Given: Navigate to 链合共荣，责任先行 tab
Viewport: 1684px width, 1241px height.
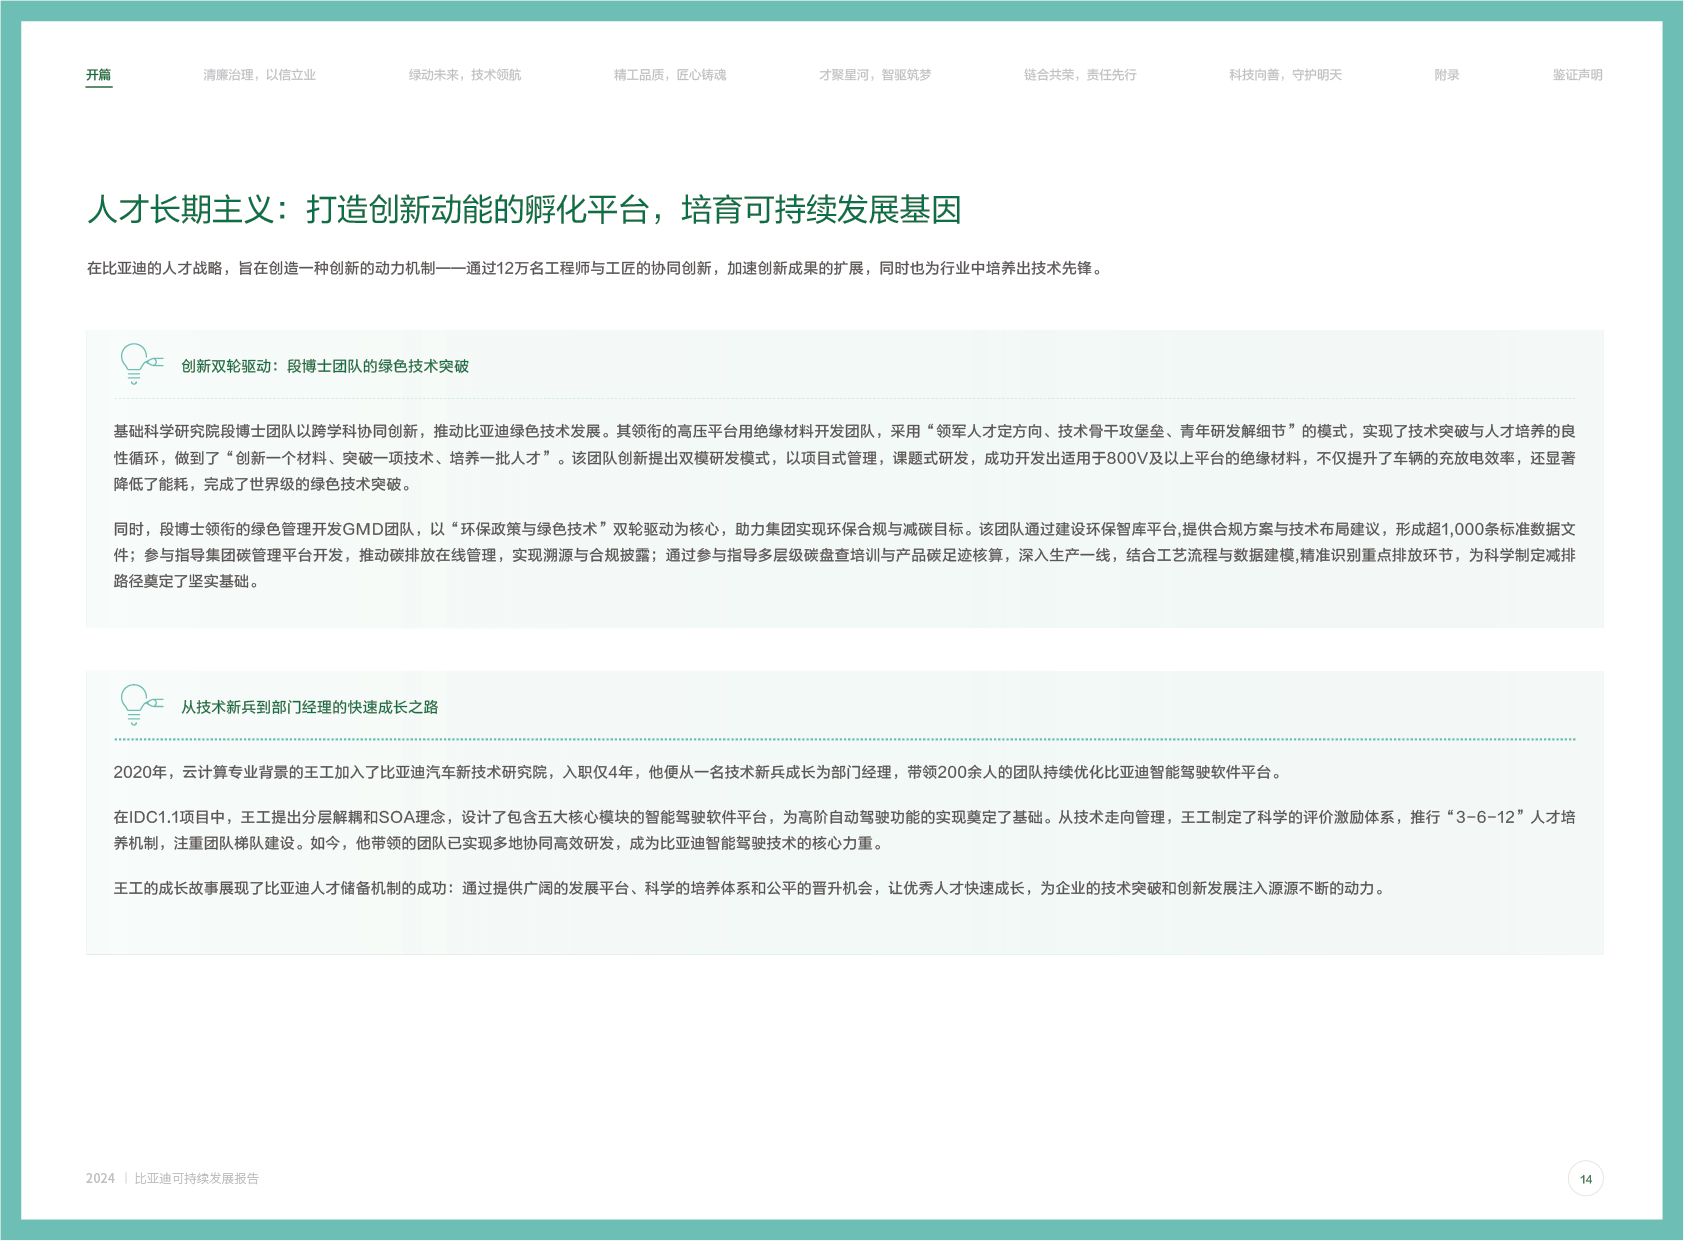Looking at the screenshot, I should click(1079, 75).
